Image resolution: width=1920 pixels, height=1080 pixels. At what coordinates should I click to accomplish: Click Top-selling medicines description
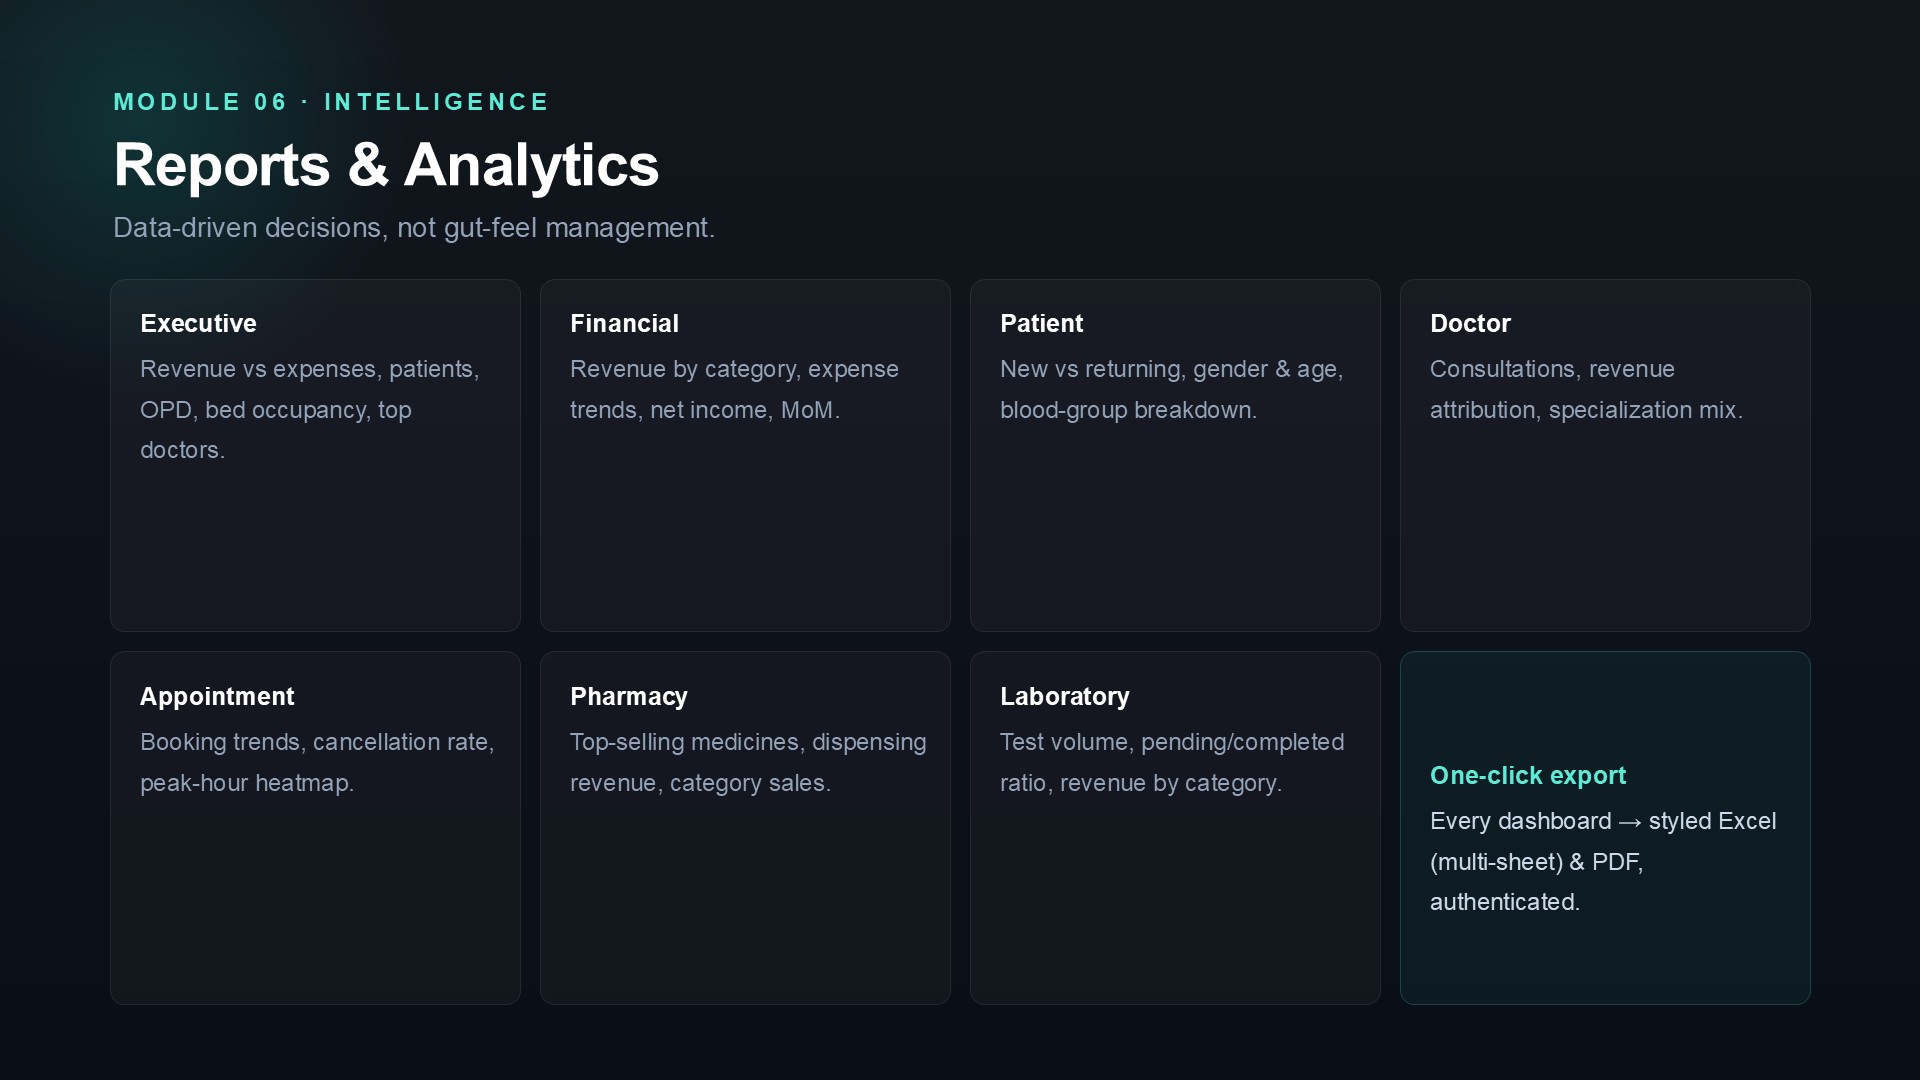click(748, 762)
